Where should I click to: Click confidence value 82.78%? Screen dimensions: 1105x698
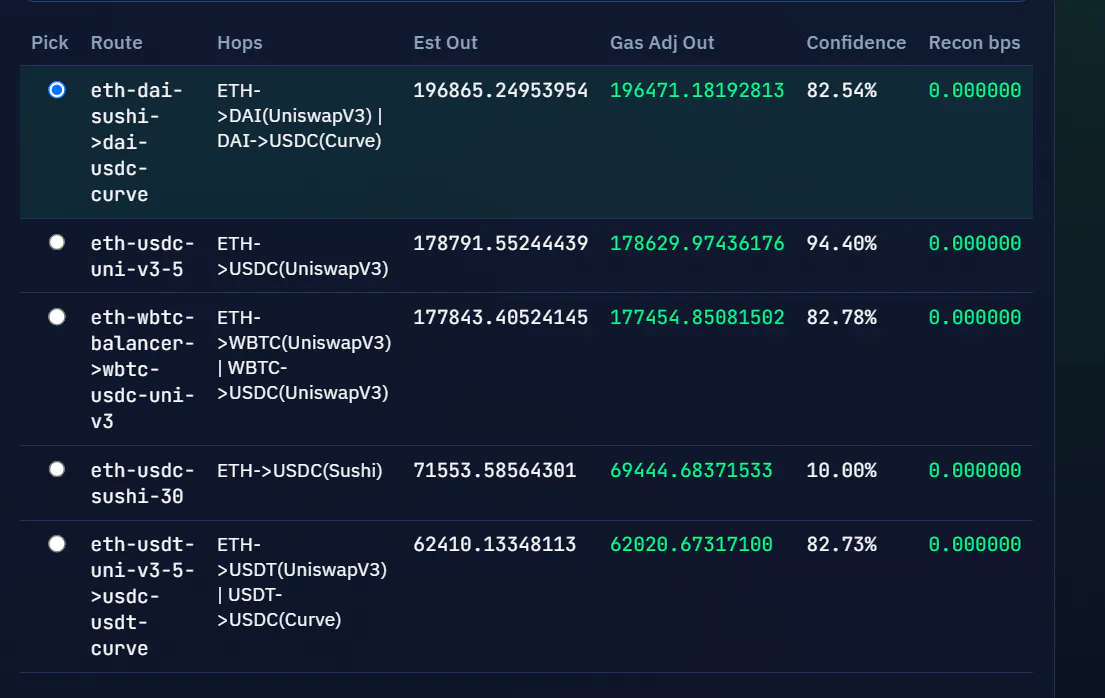pos(841,317)
